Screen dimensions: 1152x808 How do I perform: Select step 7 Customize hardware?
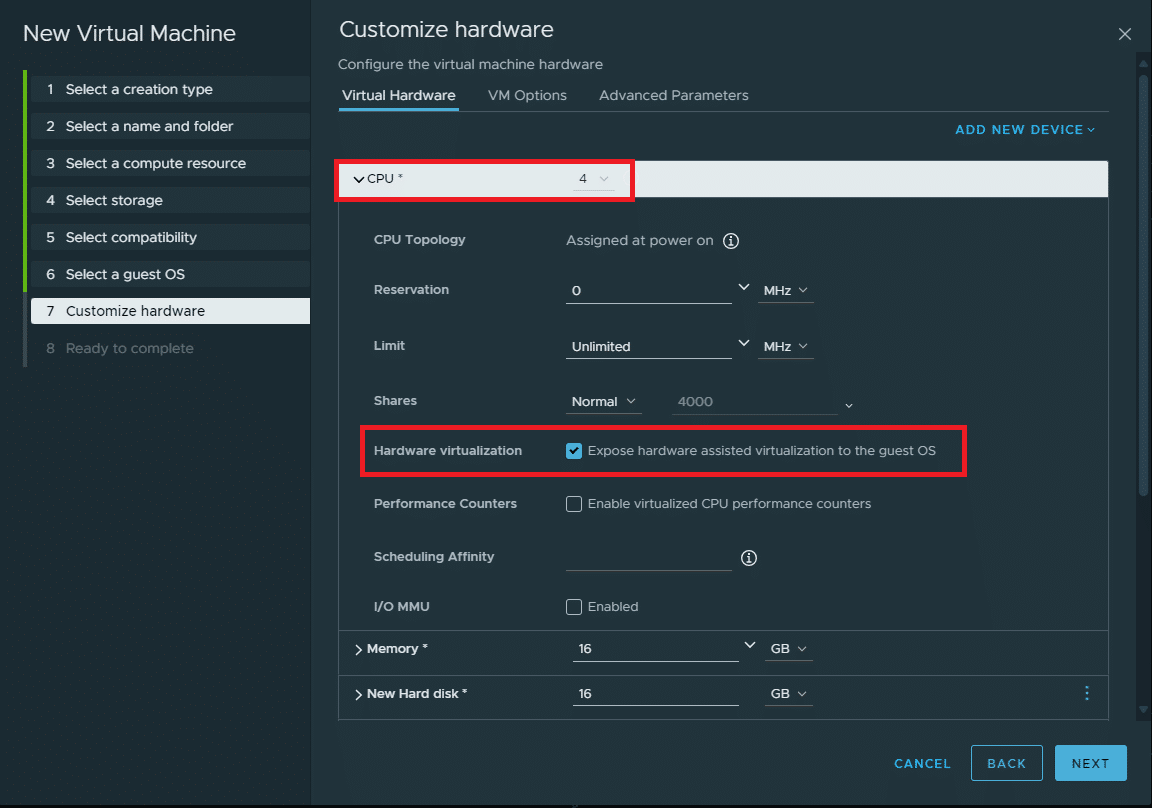(170, 311)
